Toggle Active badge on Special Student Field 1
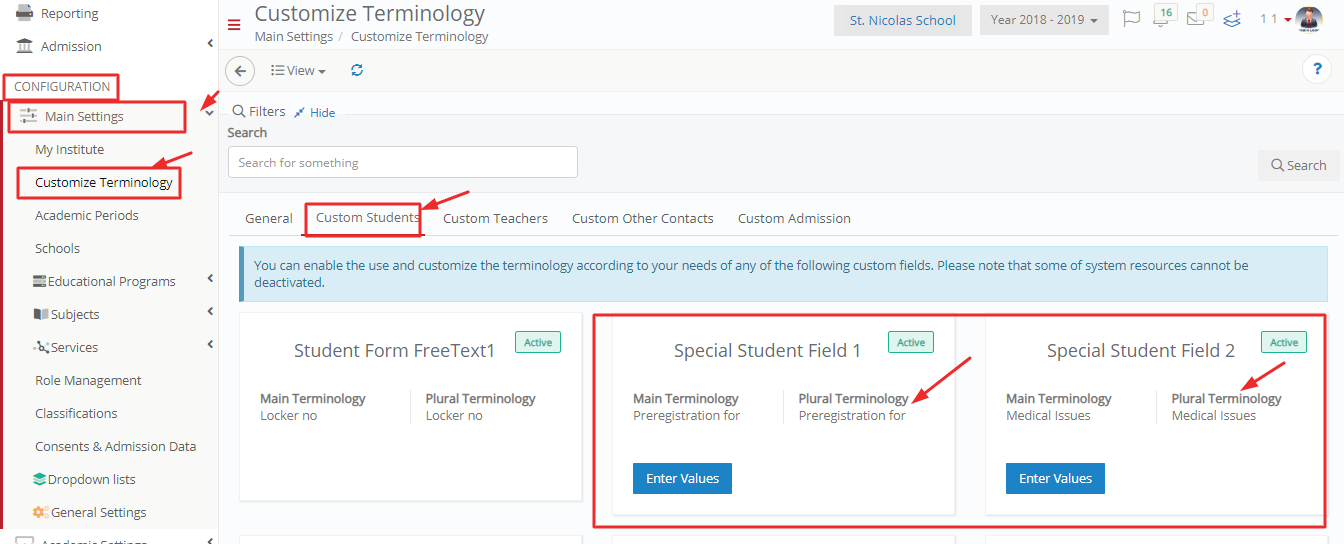 (x=911, y=342)
